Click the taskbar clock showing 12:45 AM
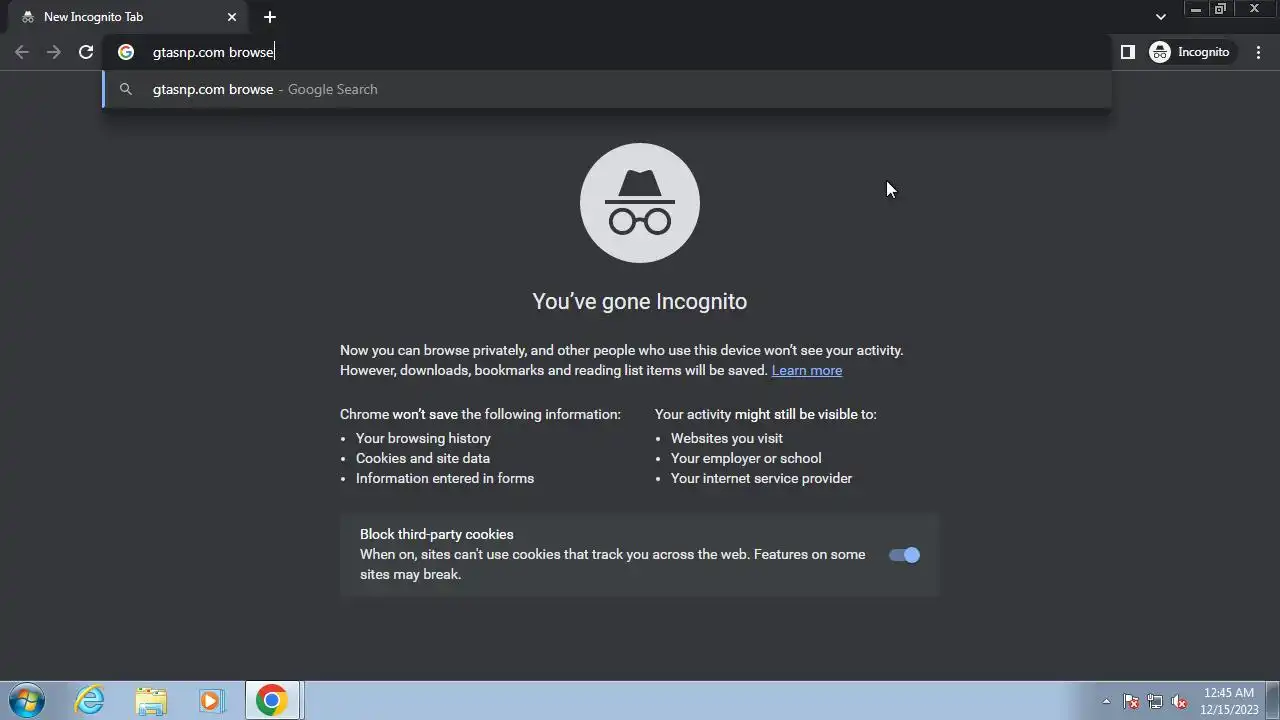Screen dimensions: 1280x720 click(x=1229, y=700)
